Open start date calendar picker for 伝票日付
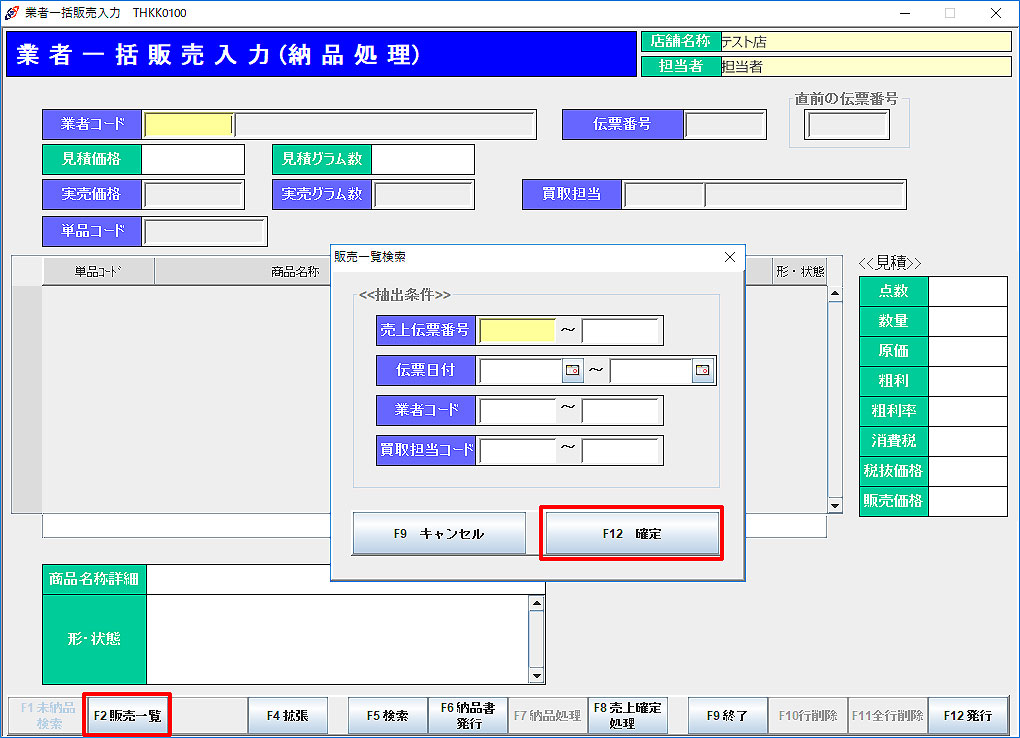Viewport: 1020px width, 738px height. pyautogui.click(x=572, y=371)
